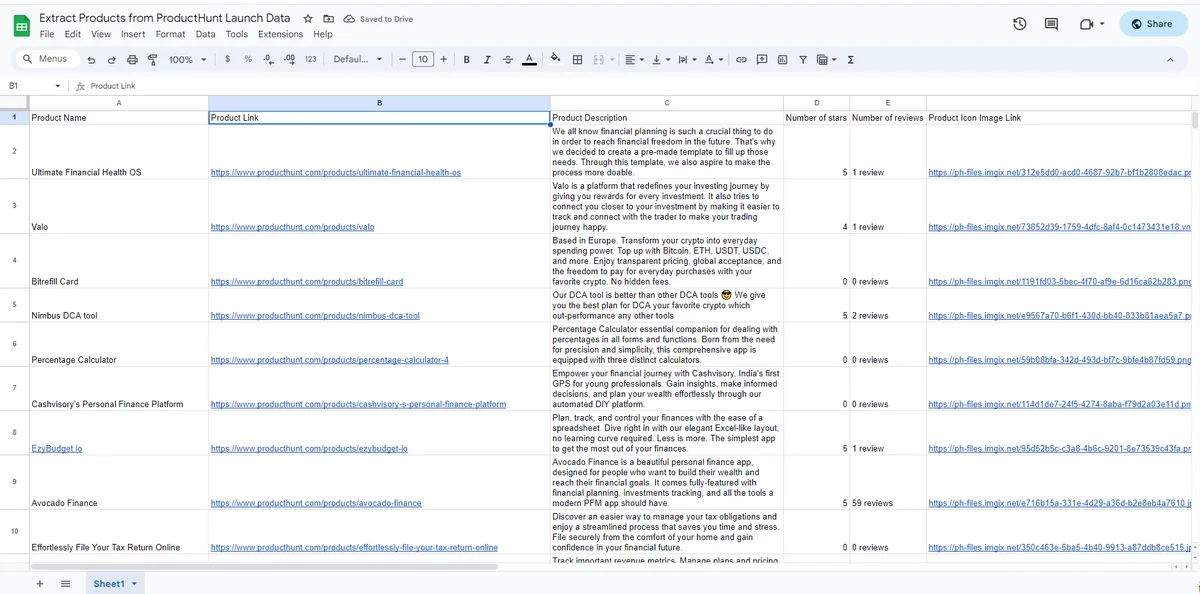Show all sheets list icon
1200x594 pixels.
65,583
